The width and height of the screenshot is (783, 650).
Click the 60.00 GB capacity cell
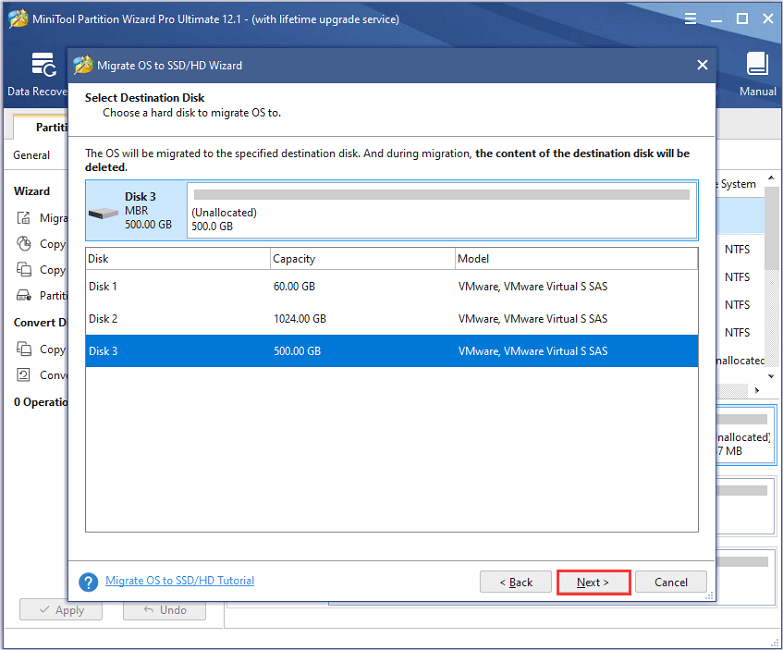pos(294,287)
